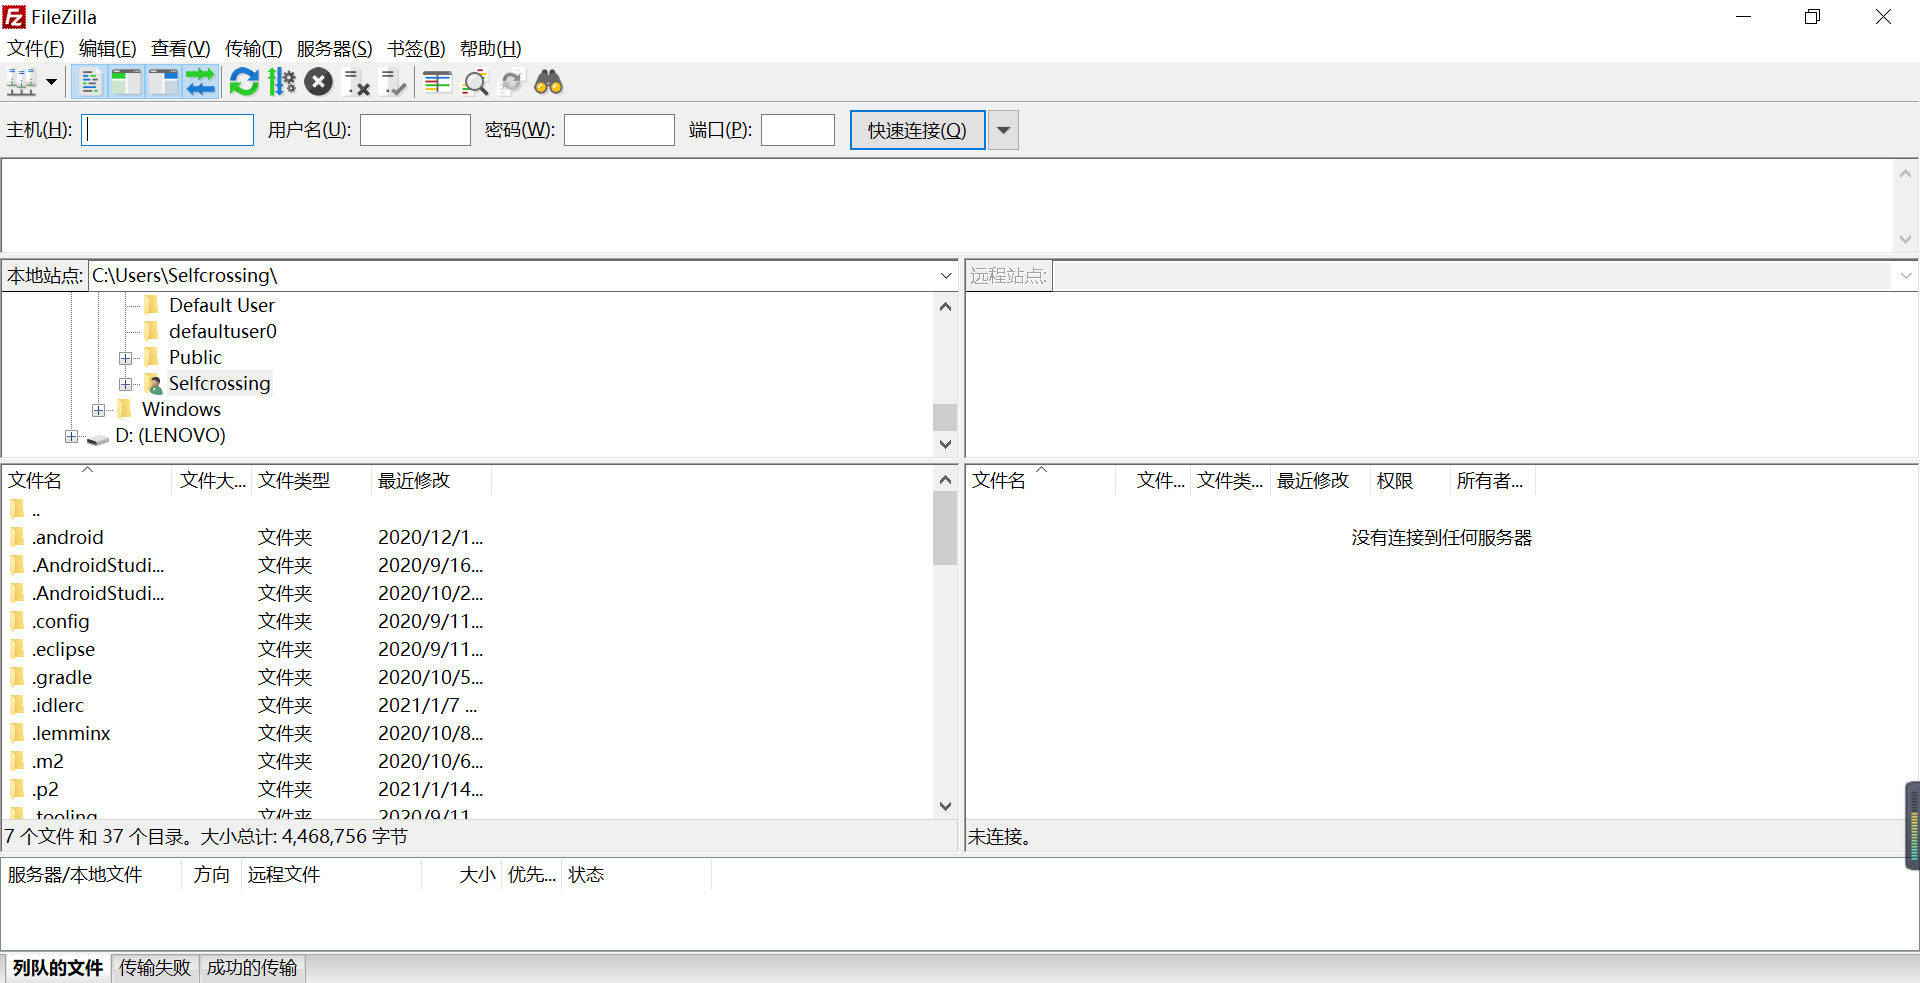
Task: Expand the Public folder node
Action: pyautogui.click(x=125, y=357)
